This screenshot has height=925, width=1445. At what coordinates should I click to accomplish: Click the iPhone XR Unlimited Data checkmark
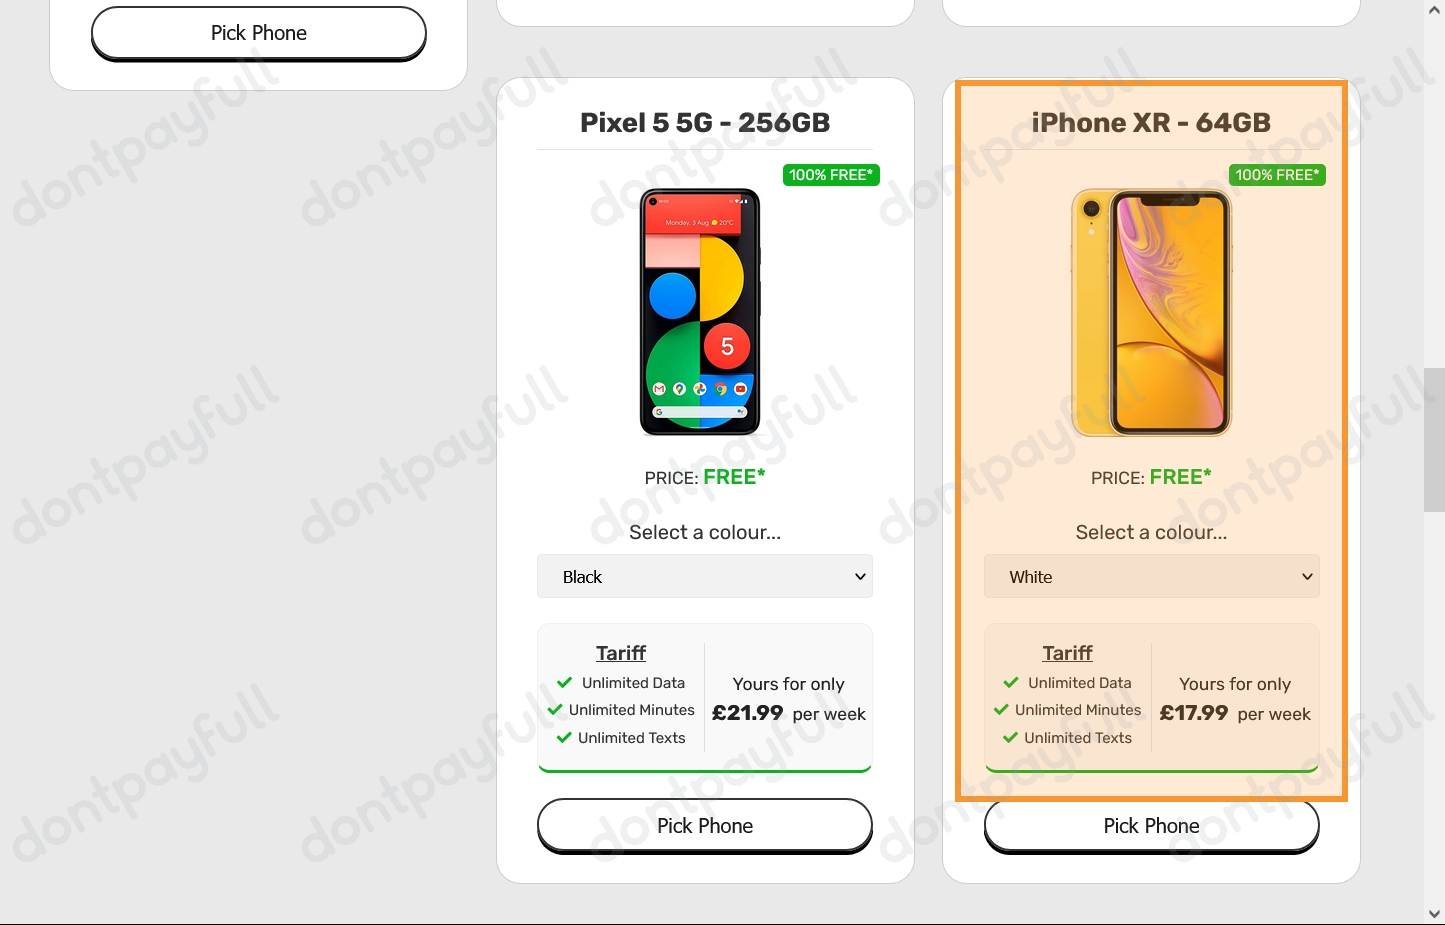pyautogui.click(x=1010, y=683)
